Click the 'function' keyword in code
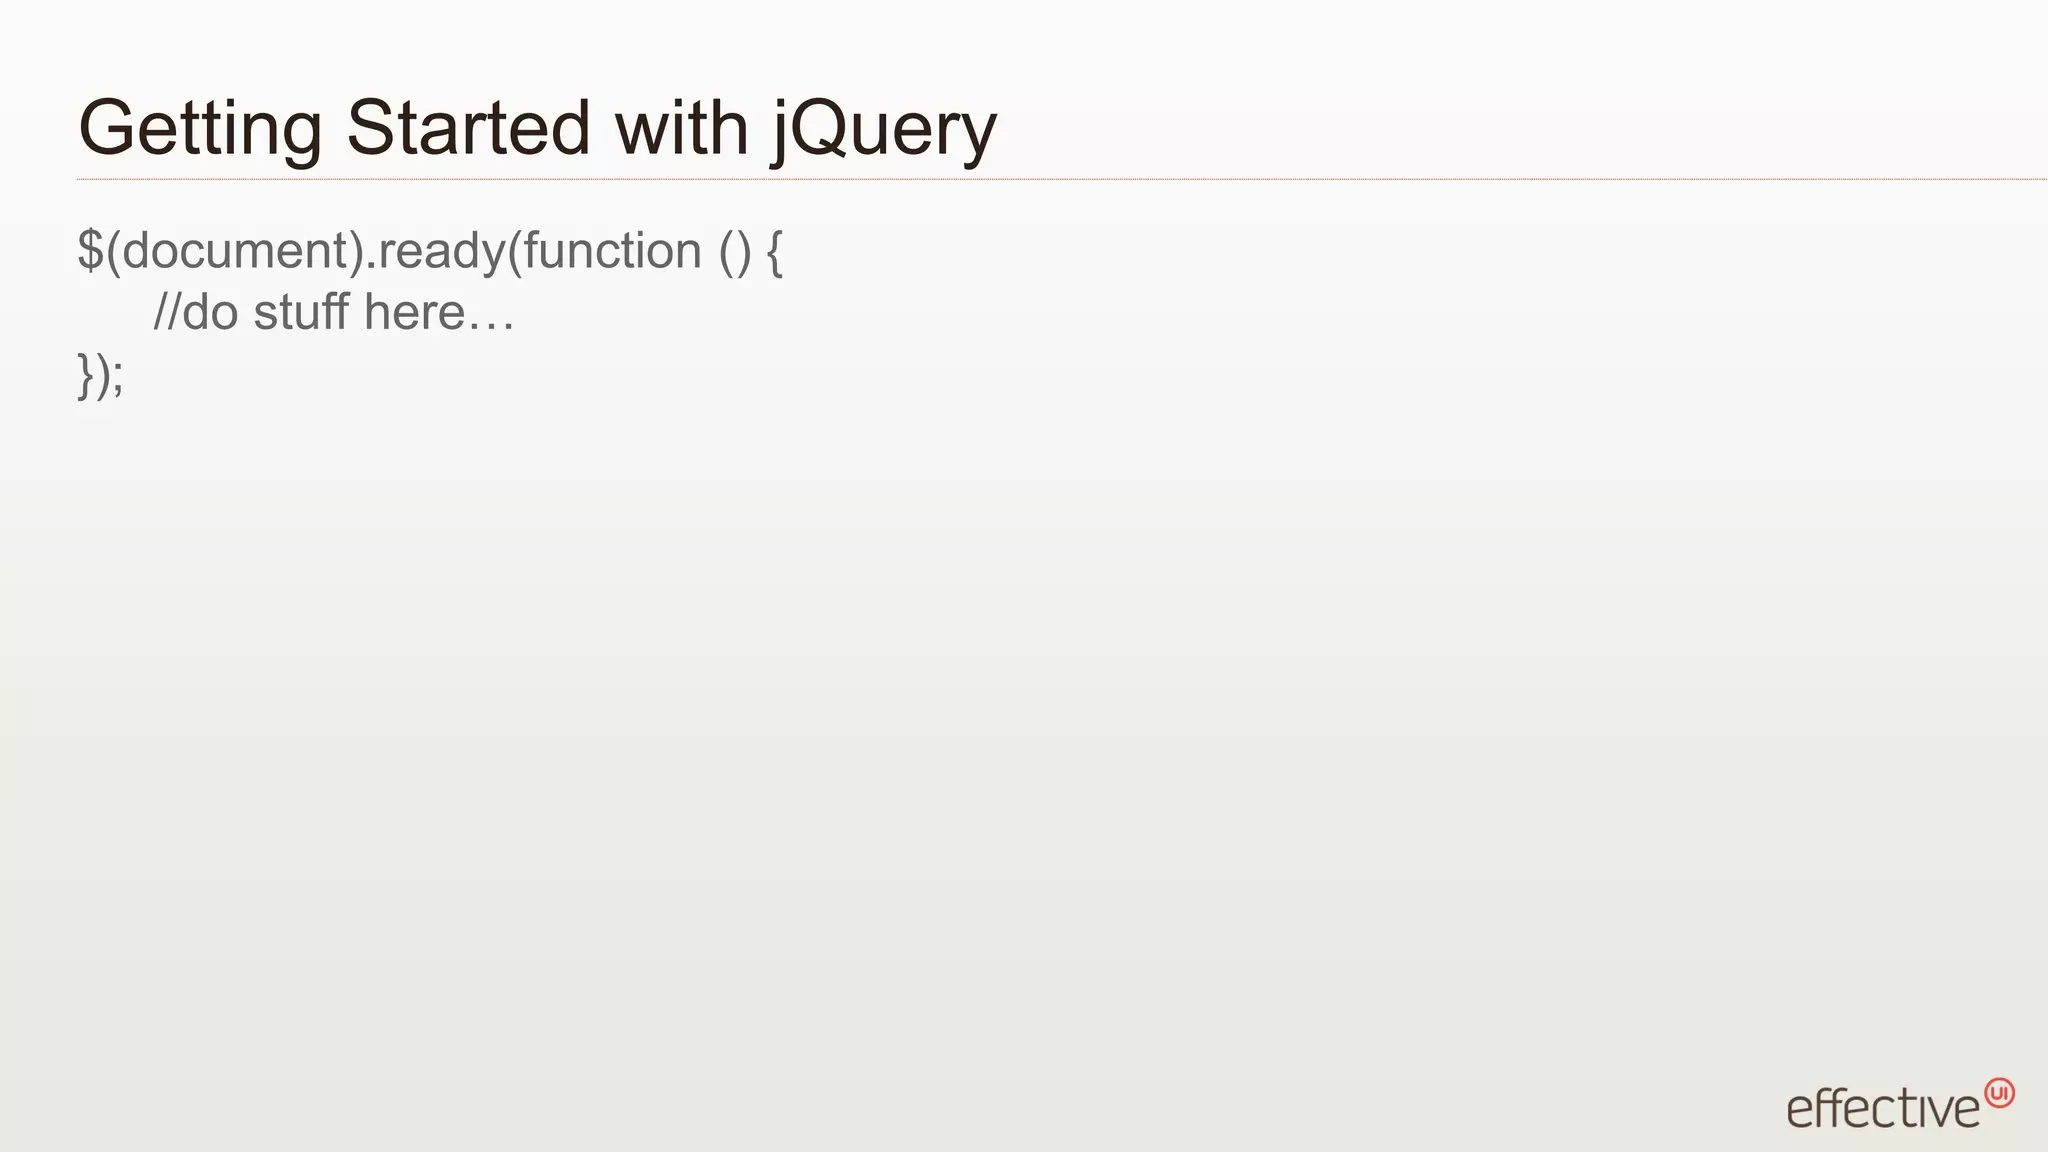The image size is (2048, 1152). [x=612, y=250]
